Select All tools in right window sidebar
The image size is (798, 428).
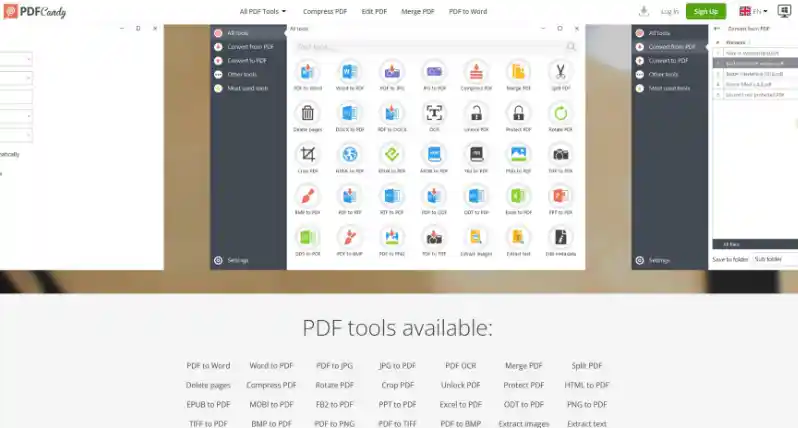click(670, 33)
